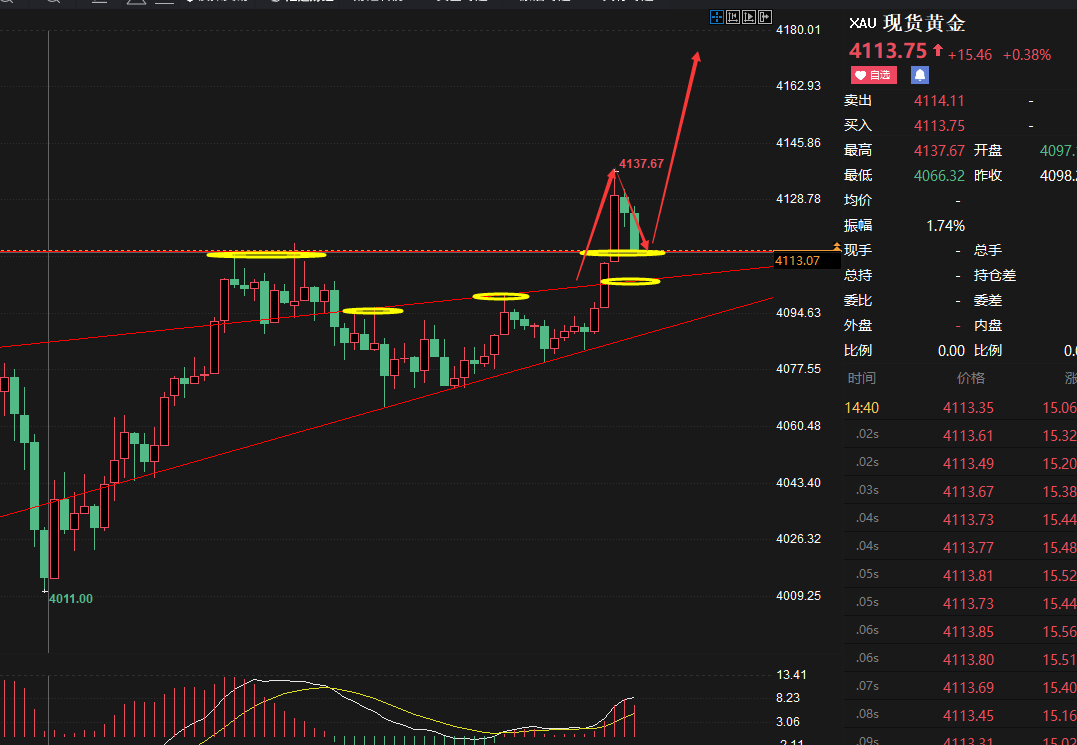Click the orange marker atop price axis

[x=837, y=245]
